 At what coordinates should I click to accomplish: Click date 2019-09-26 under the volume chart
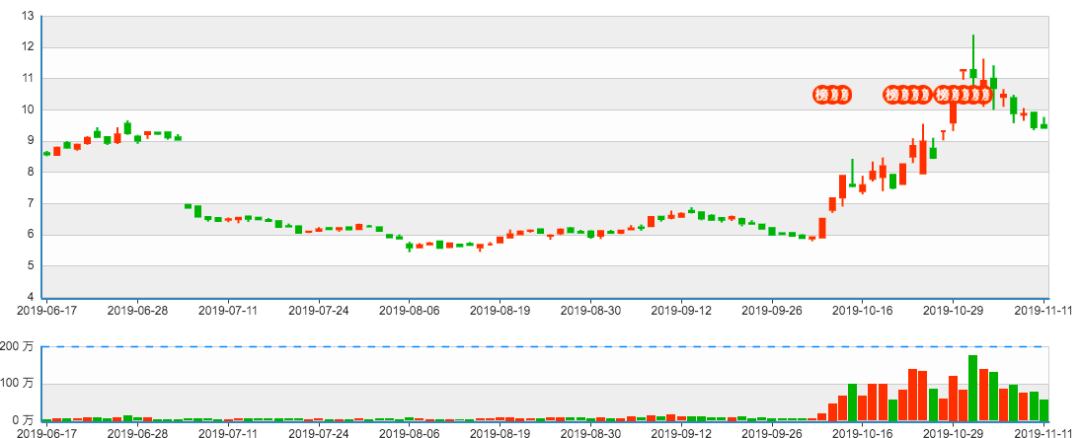tap(771, 432)
